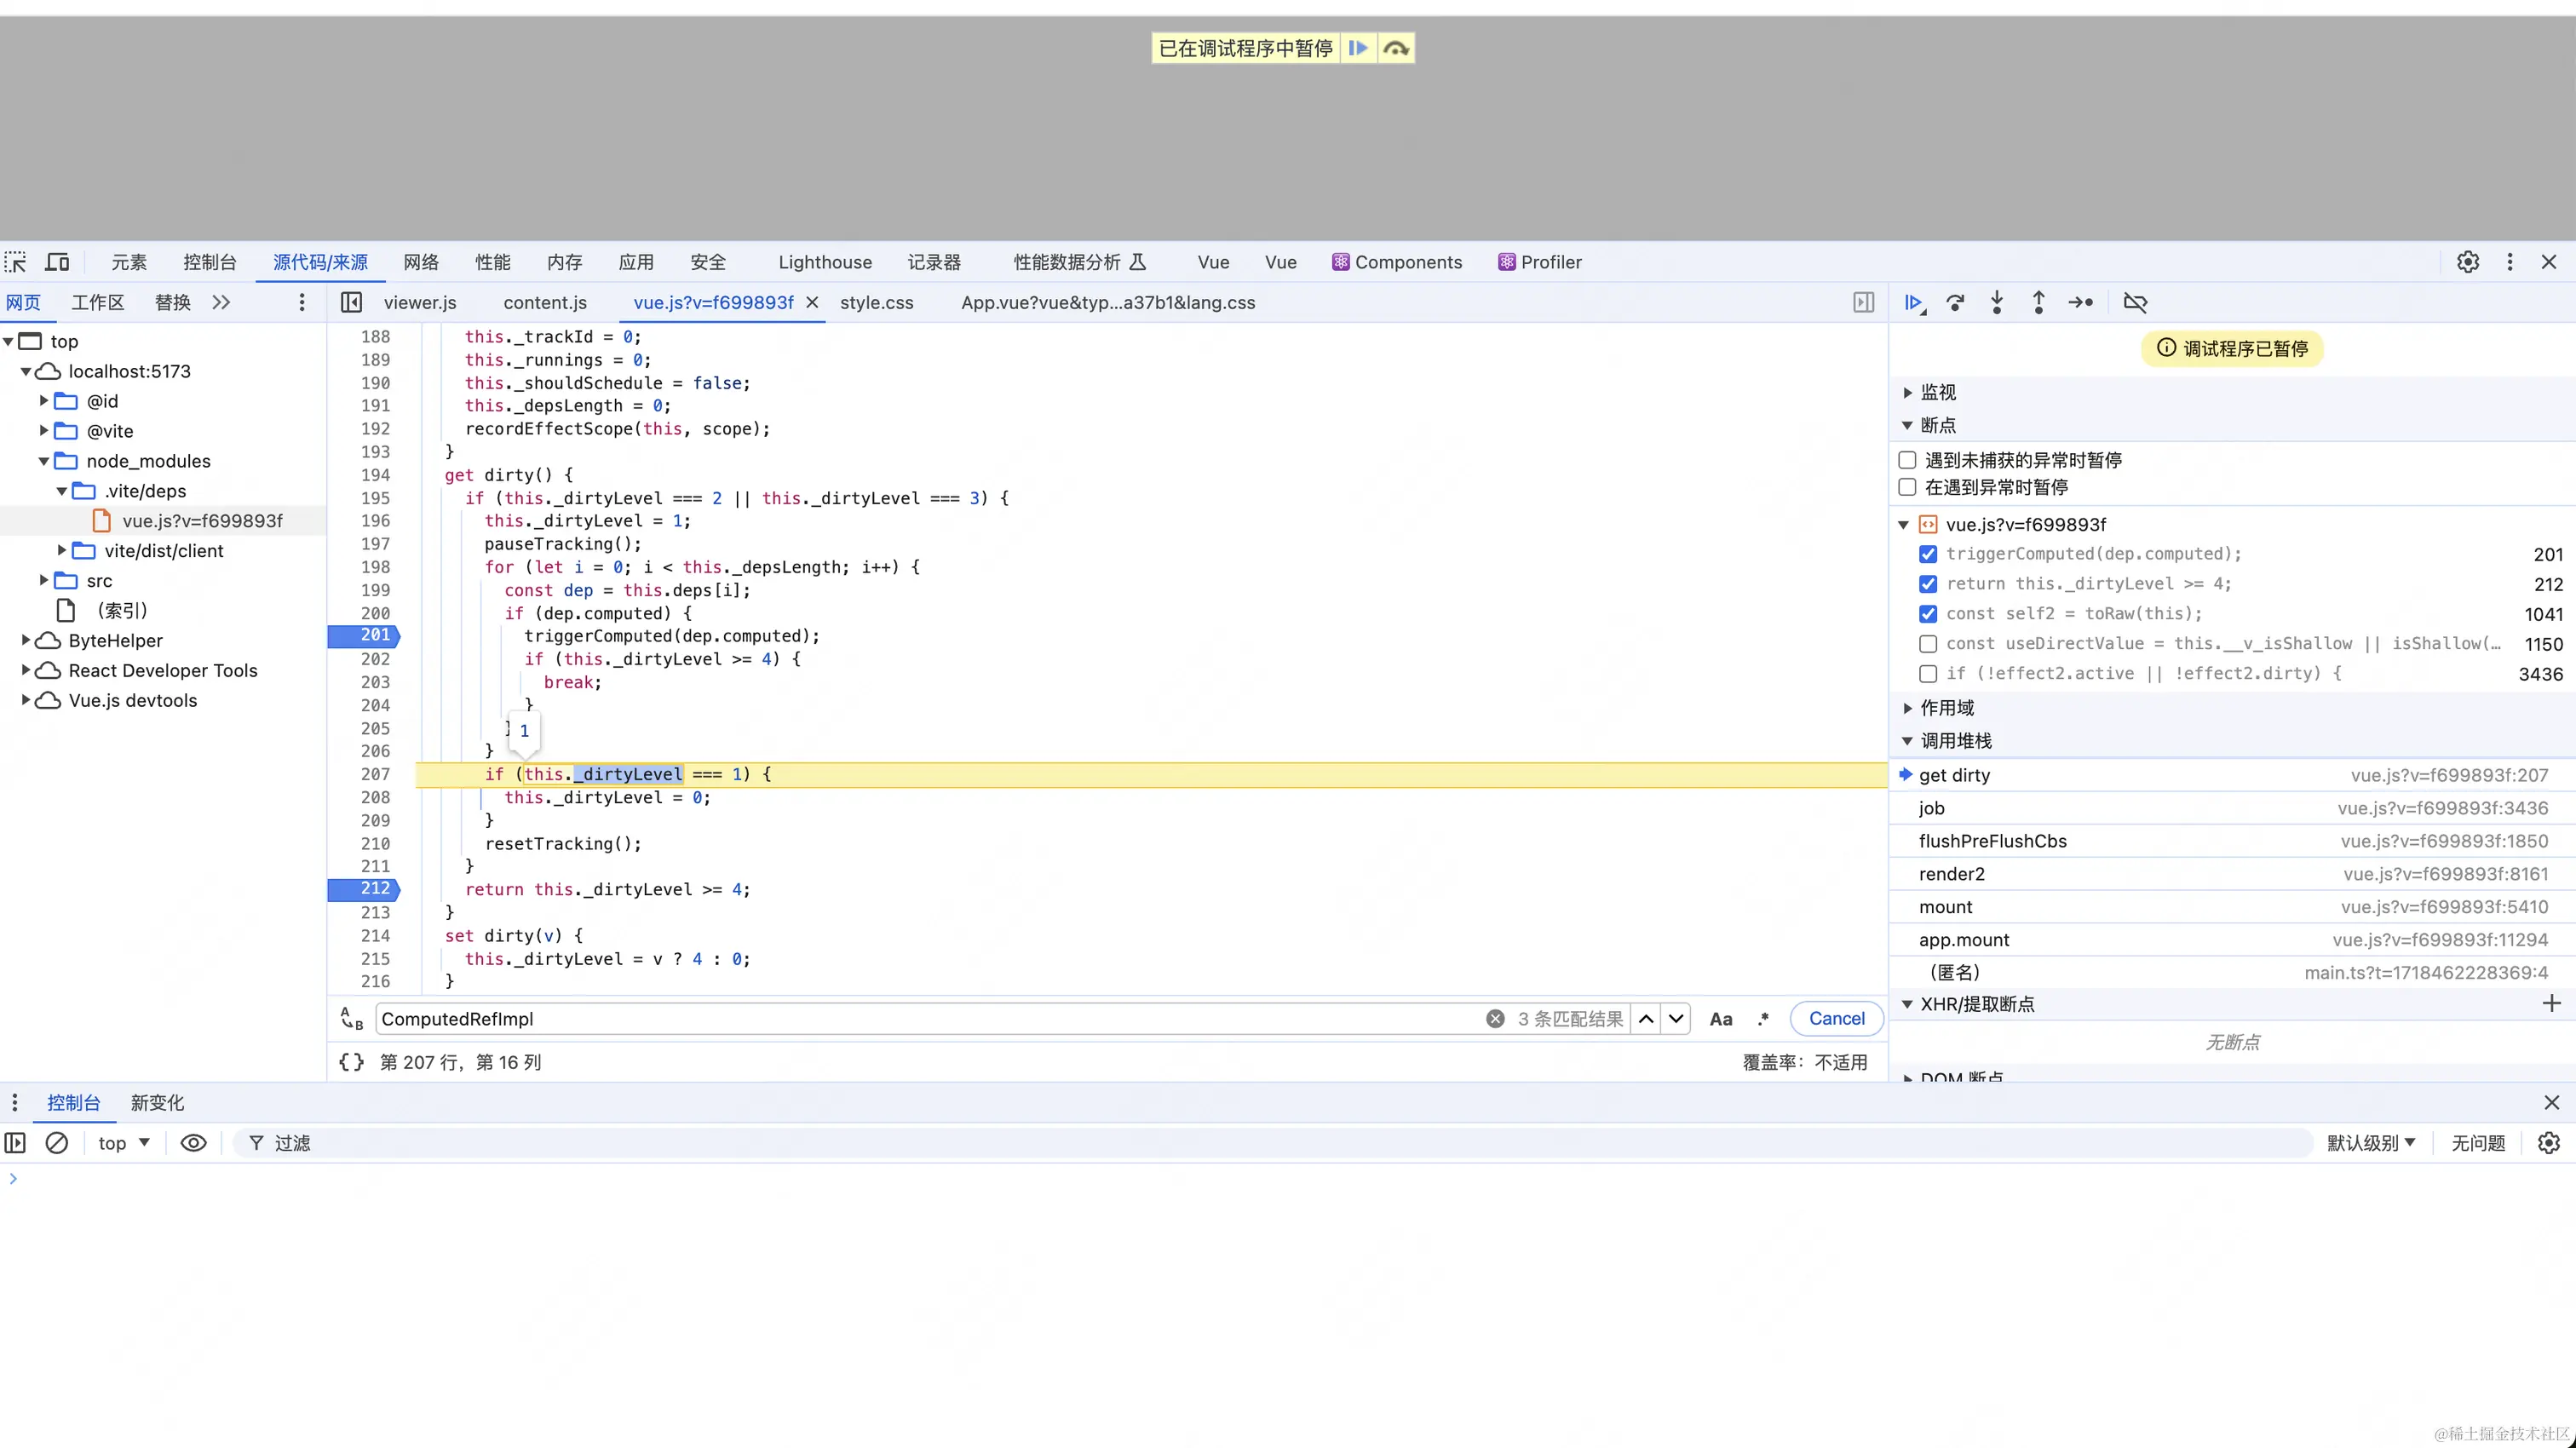Switch to the 网络 network tab
This screenshot has height=1448, width=2576.
click(x=421, y=262)
